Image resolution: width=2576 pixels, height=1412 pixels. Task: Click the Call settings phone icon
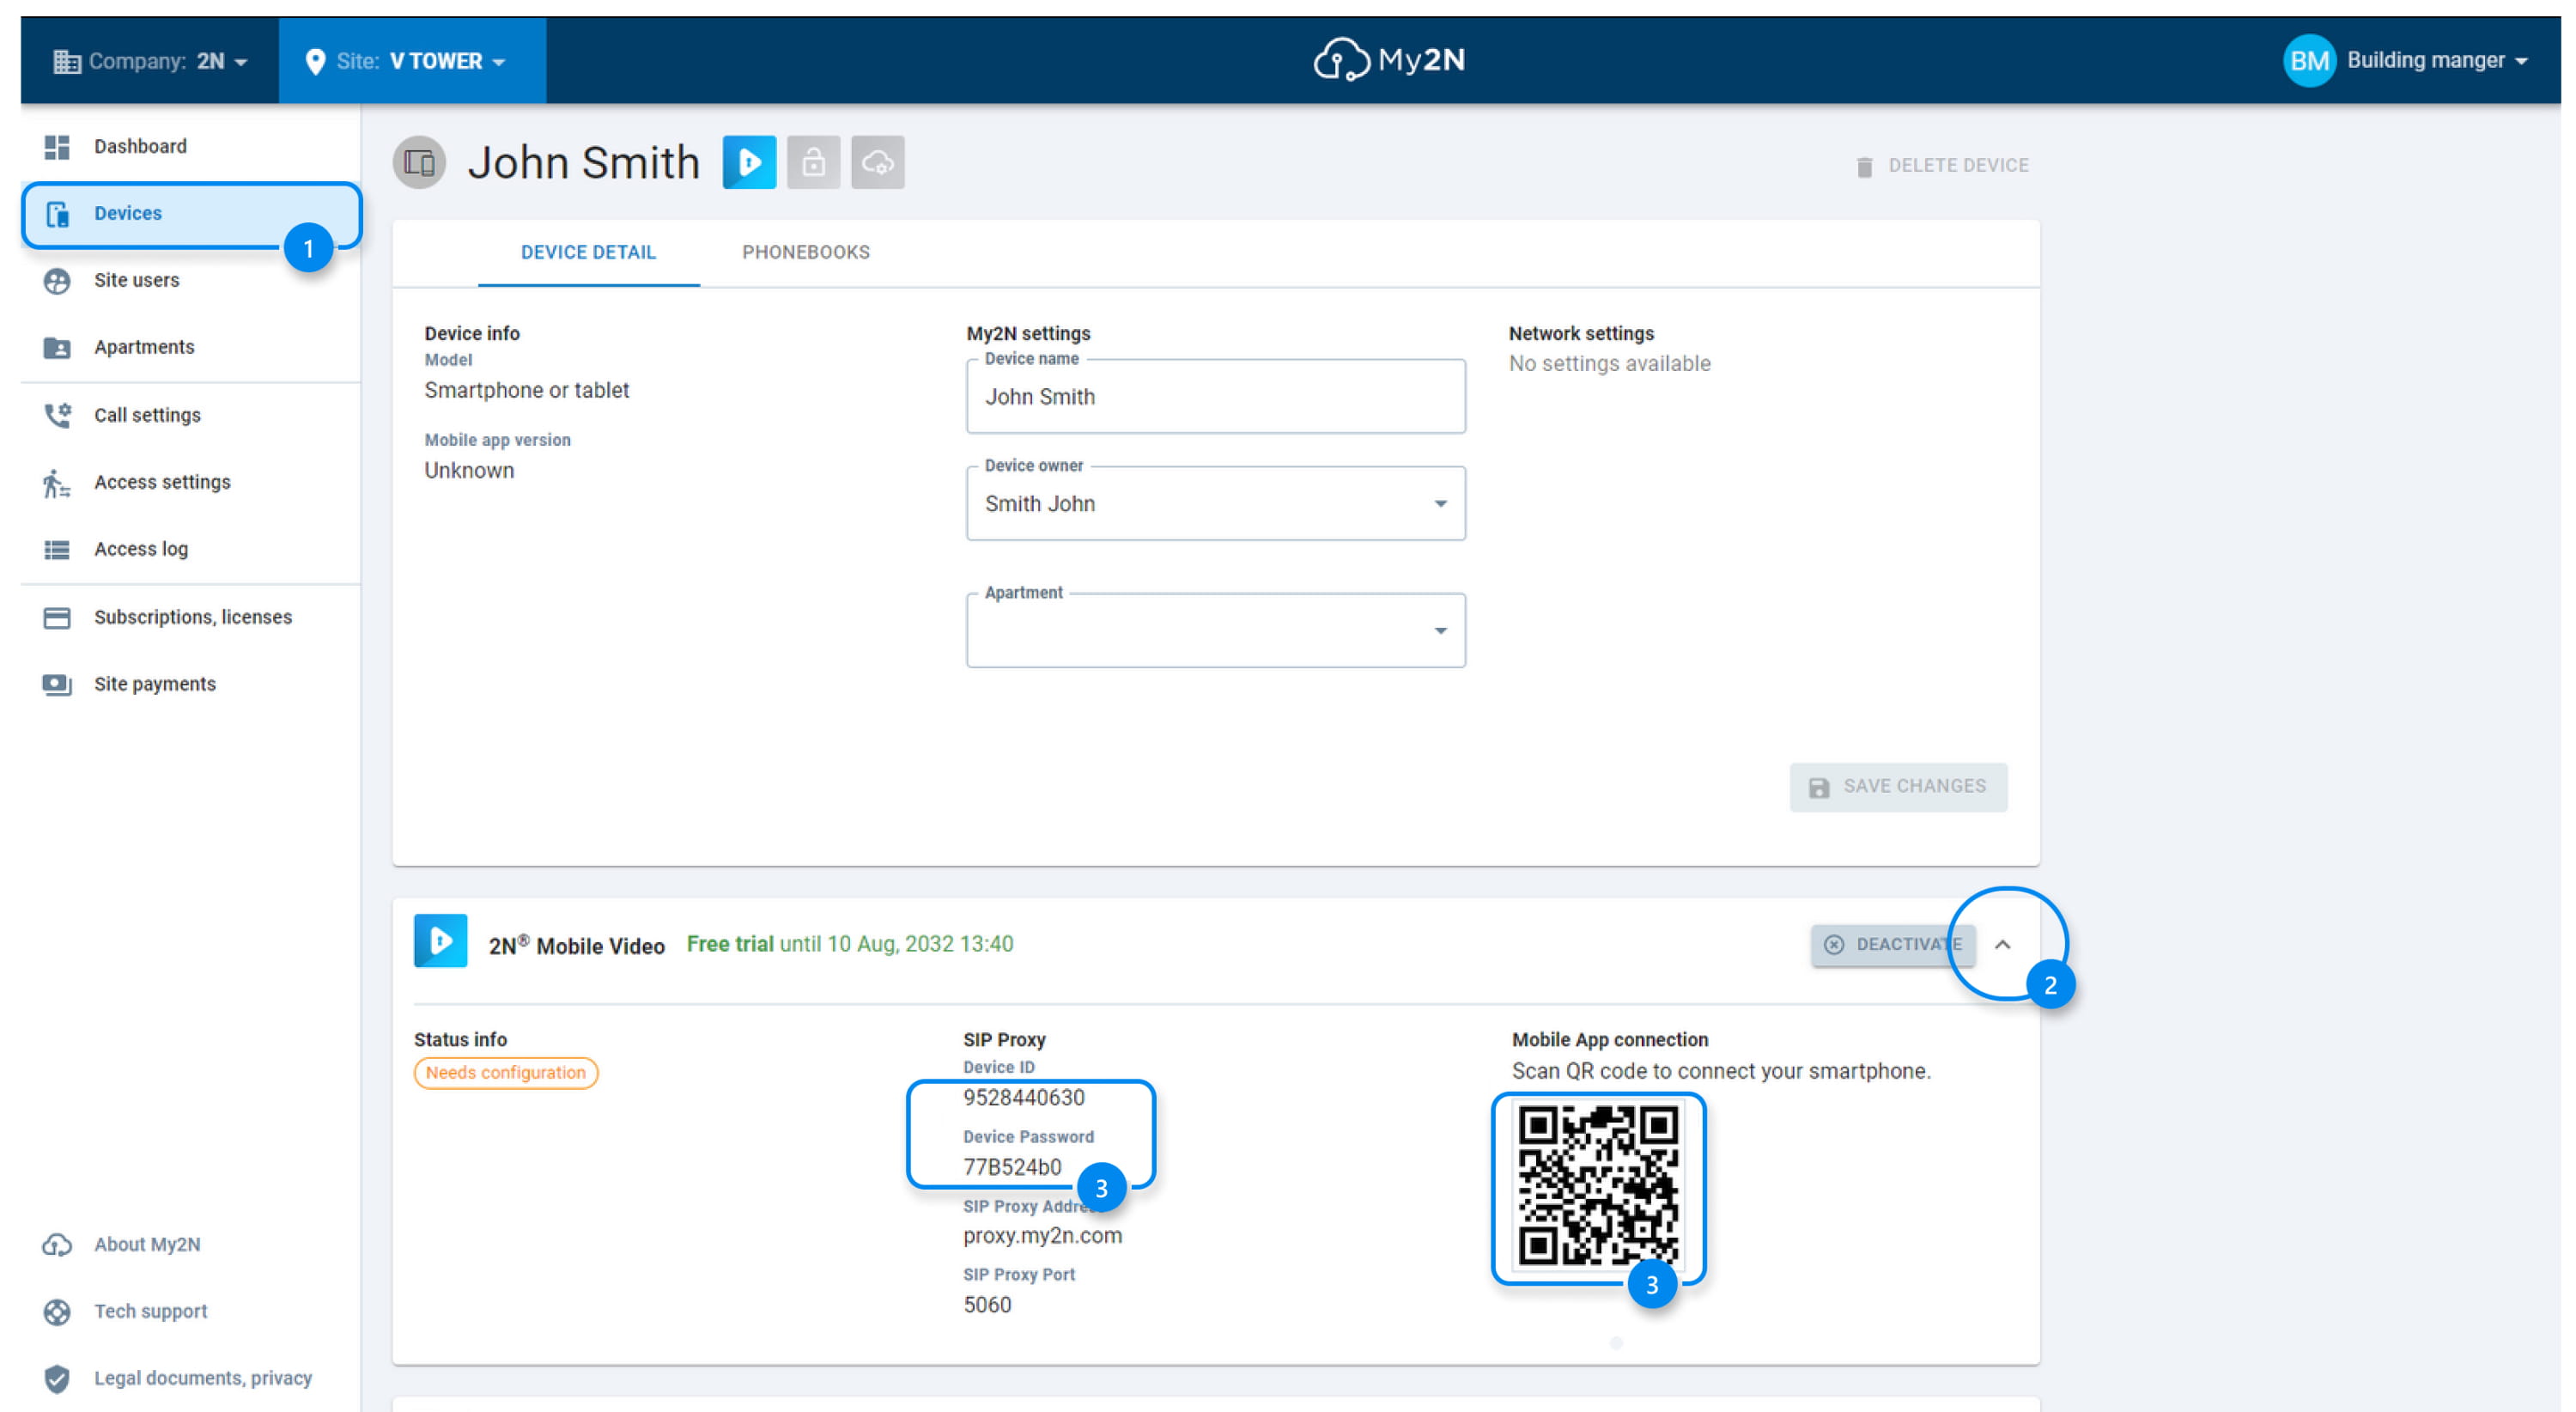click(57, 415)
